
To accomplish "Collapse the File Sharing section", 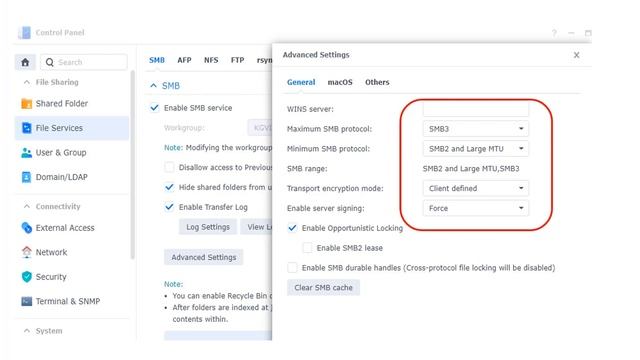I will tap(27, 82).
